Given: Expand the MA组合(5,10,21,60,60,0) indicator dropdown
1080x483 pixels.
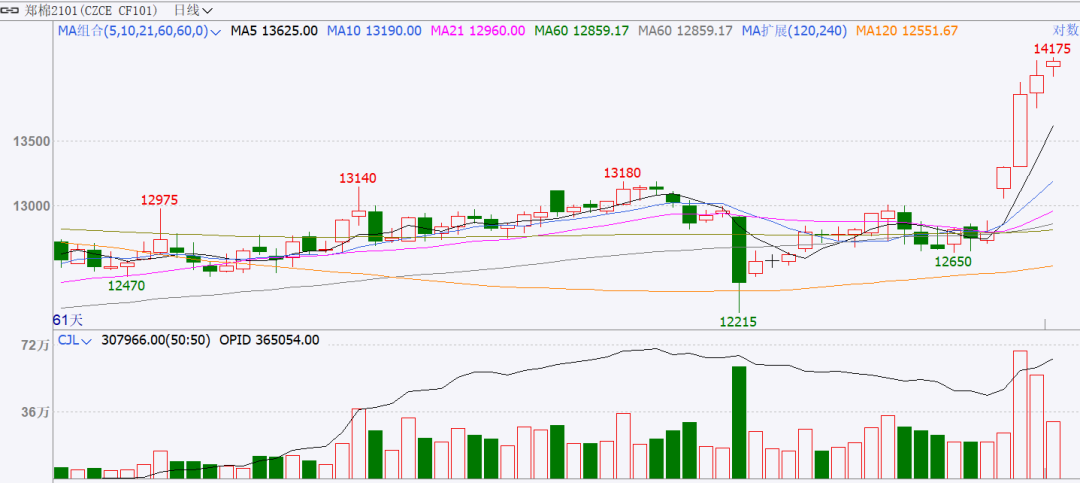Looking at the screenshot, I should (x=140, y=31).
